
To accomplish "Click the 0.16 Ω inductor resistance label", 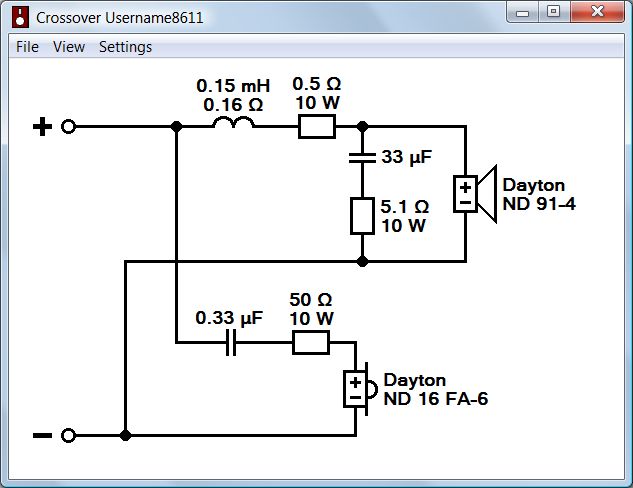I will click(x=233, y=105).
